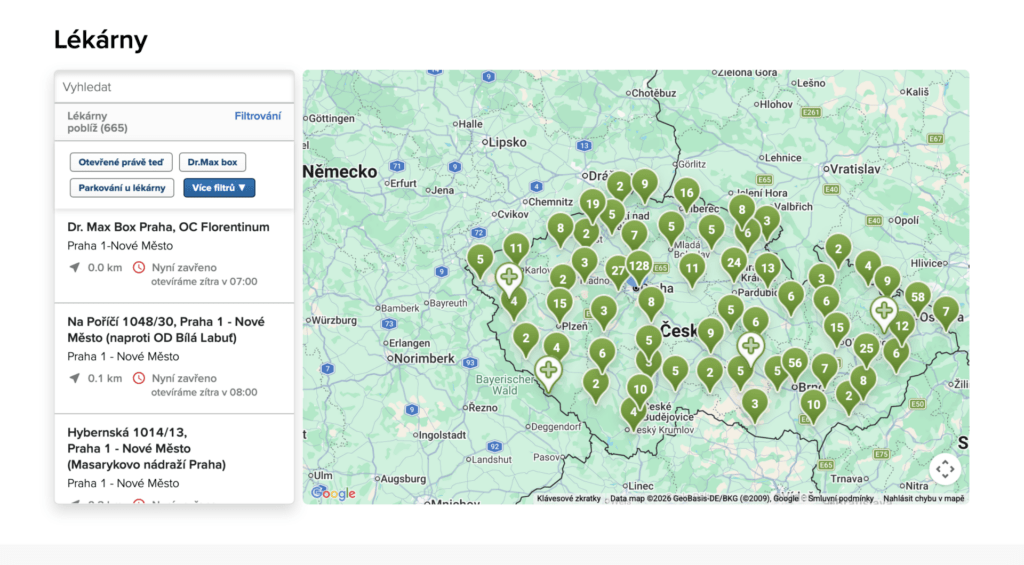Click the Vyhledat search field
The width and height of the screenshot is (1024, 565).
tap(174, 87)
